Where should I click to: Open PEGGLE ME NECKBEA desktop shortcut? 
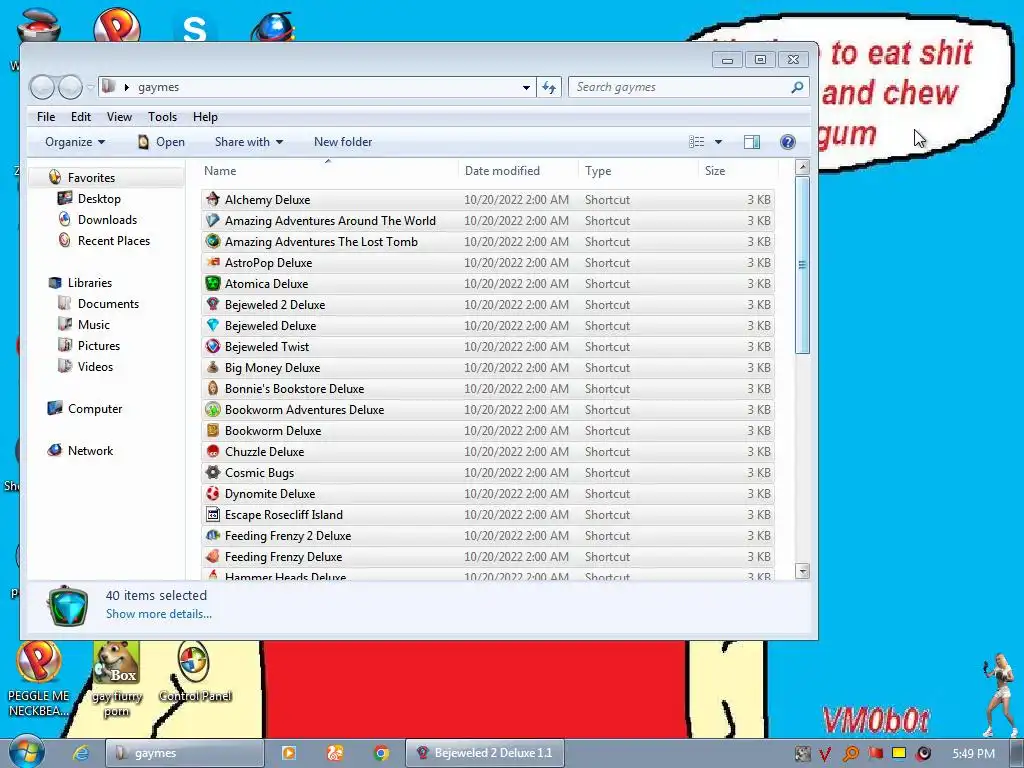(39, 679)
